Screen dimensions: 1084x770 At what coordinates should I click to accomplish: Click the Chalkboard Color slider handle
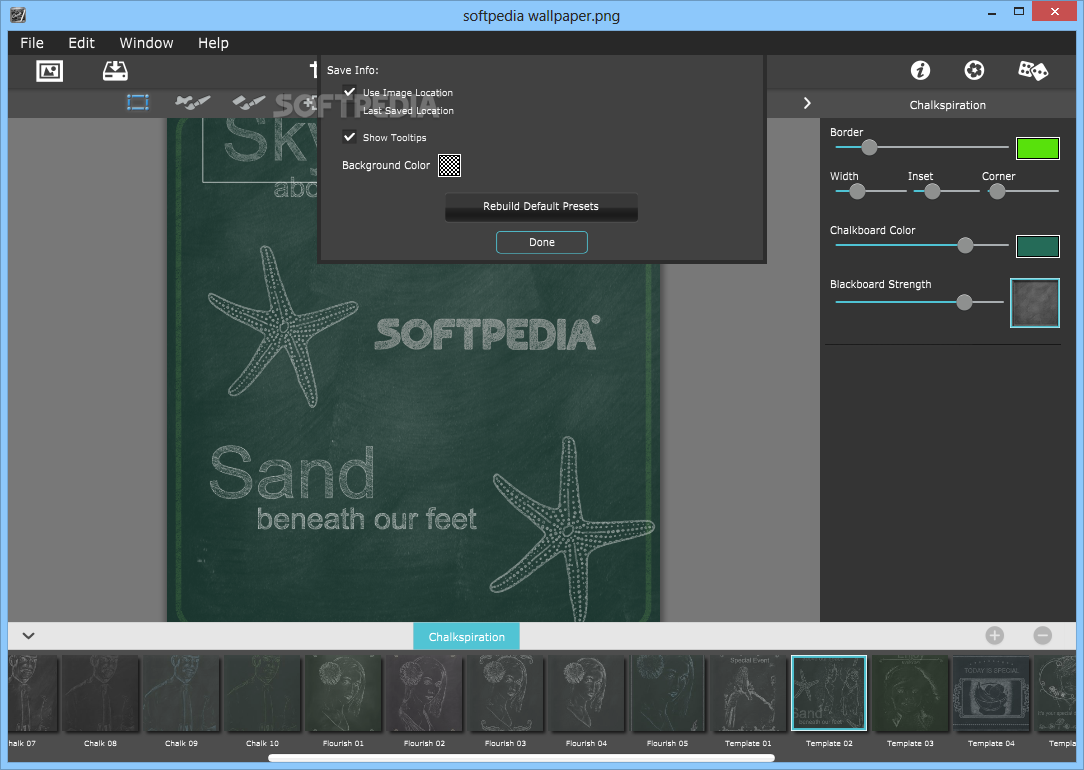965,245
